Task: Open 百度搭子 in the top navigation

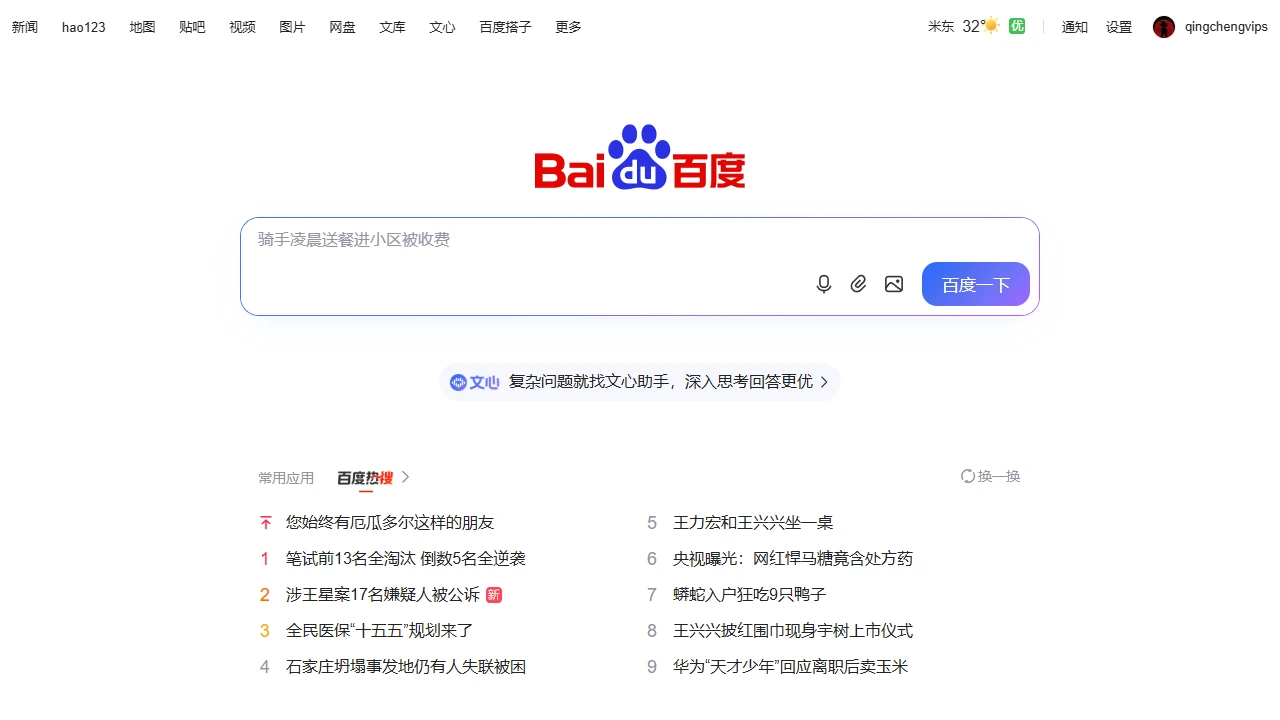Action: point(505,27)
